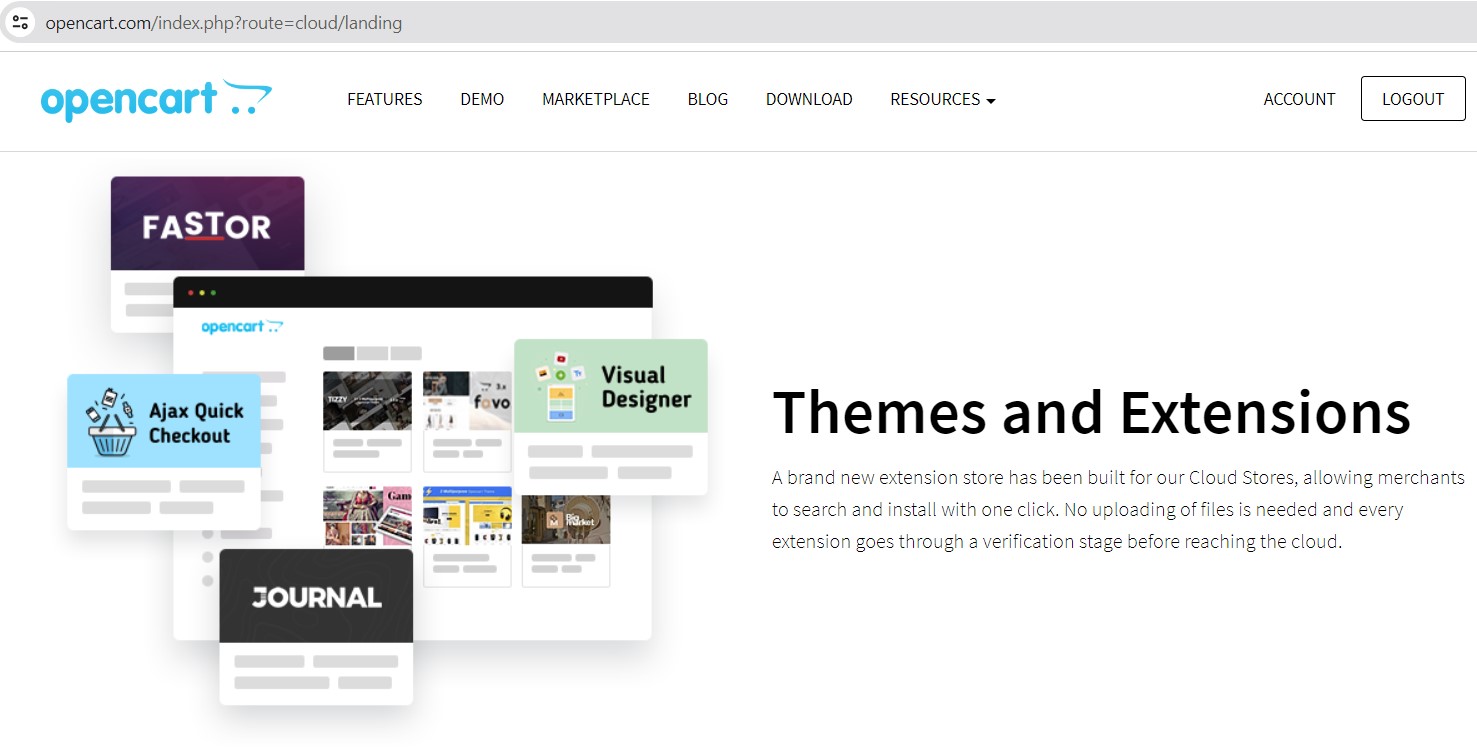Click the Visual Designer layout icon
This screenshot has width=1477, height=747.
[x=559, y=386]
